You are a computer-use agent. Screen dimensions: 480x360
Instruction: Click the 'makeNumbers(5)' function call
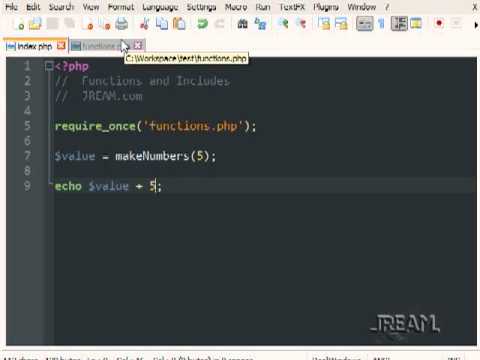click(x=162, y=156)
